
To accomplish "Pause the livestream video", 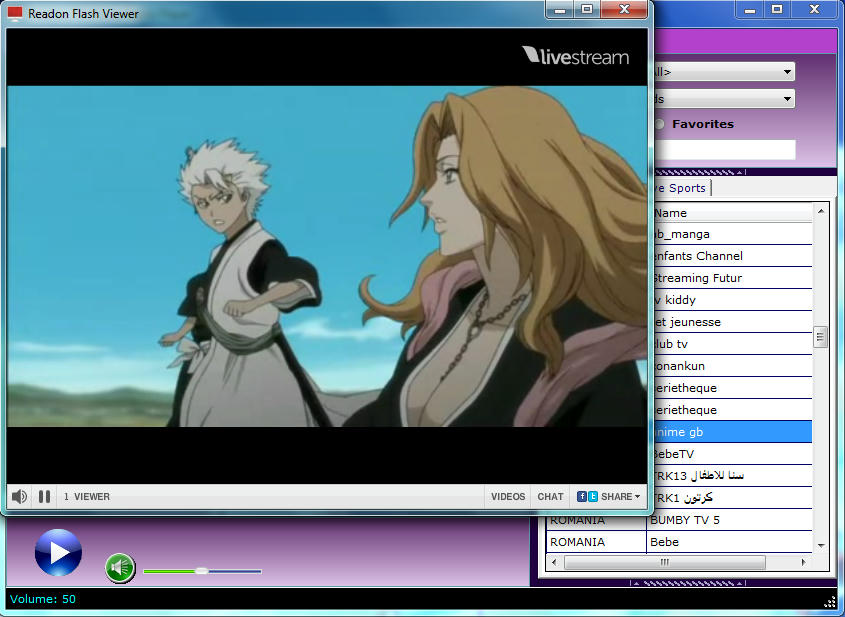I will [x=45, y=496].
